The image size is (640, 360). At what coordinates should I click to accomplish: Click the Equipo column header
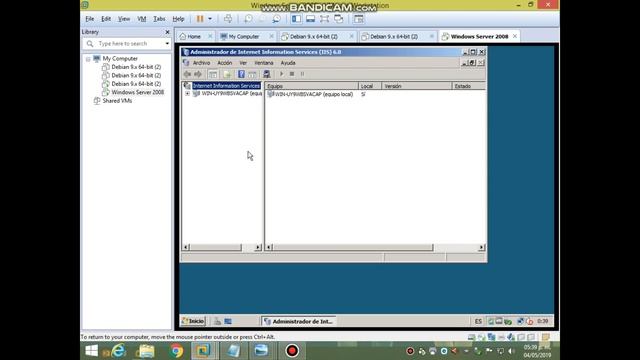pos(312,86)
